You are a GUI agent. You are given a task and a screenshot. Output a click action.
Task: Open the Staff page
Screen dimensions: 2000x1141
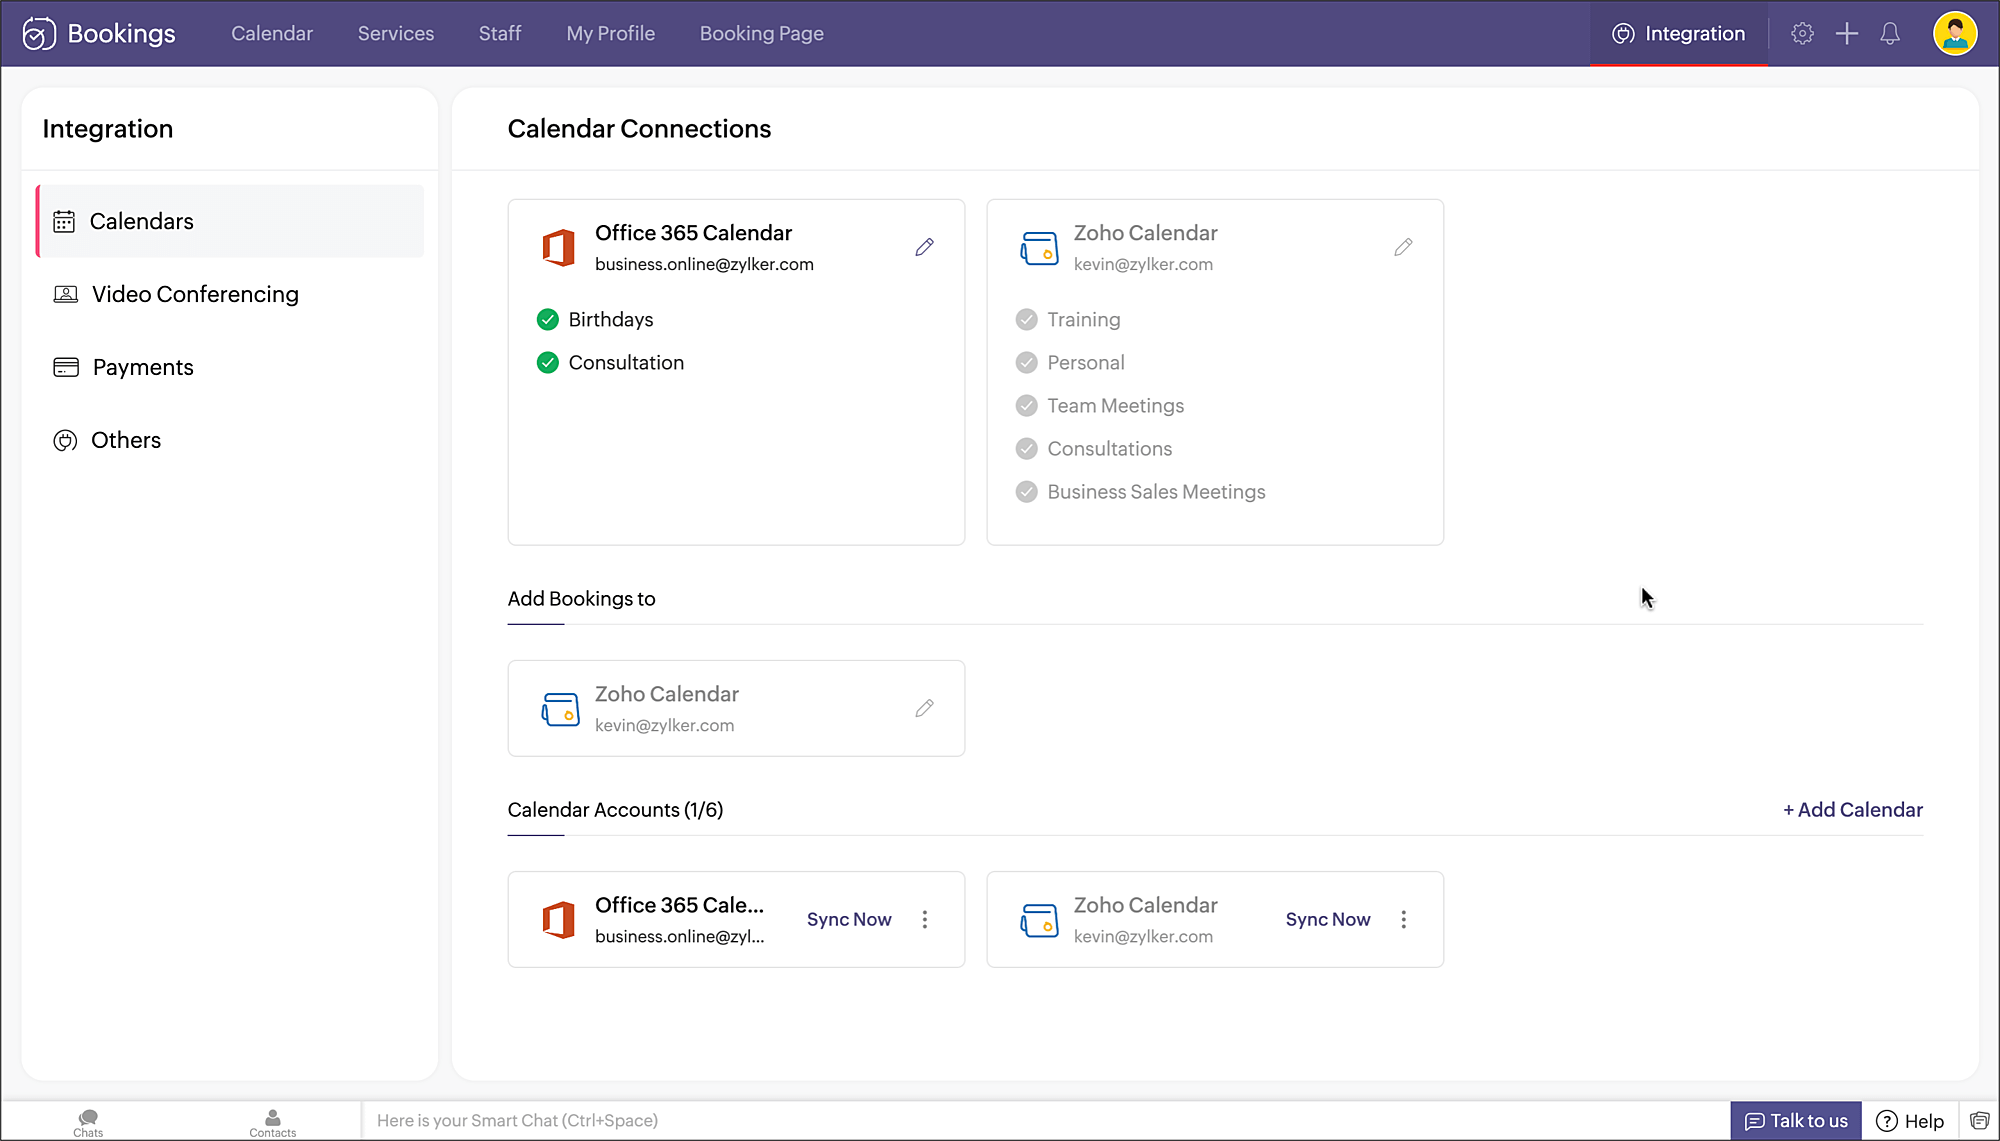point(500,34)
